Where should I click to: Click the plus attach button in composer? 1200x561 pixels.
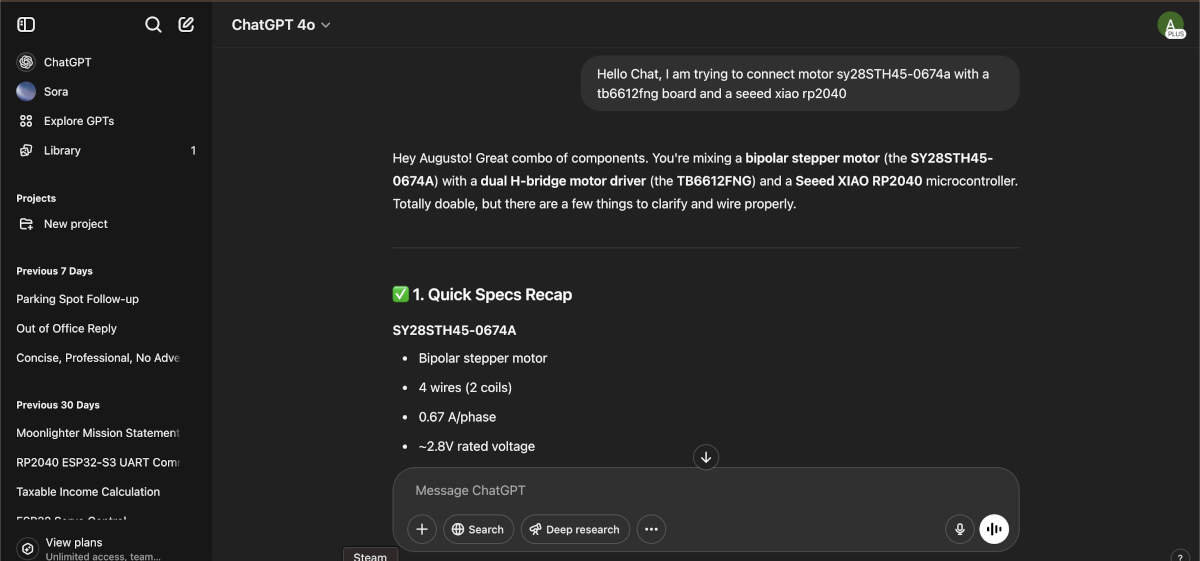point(422,529)
